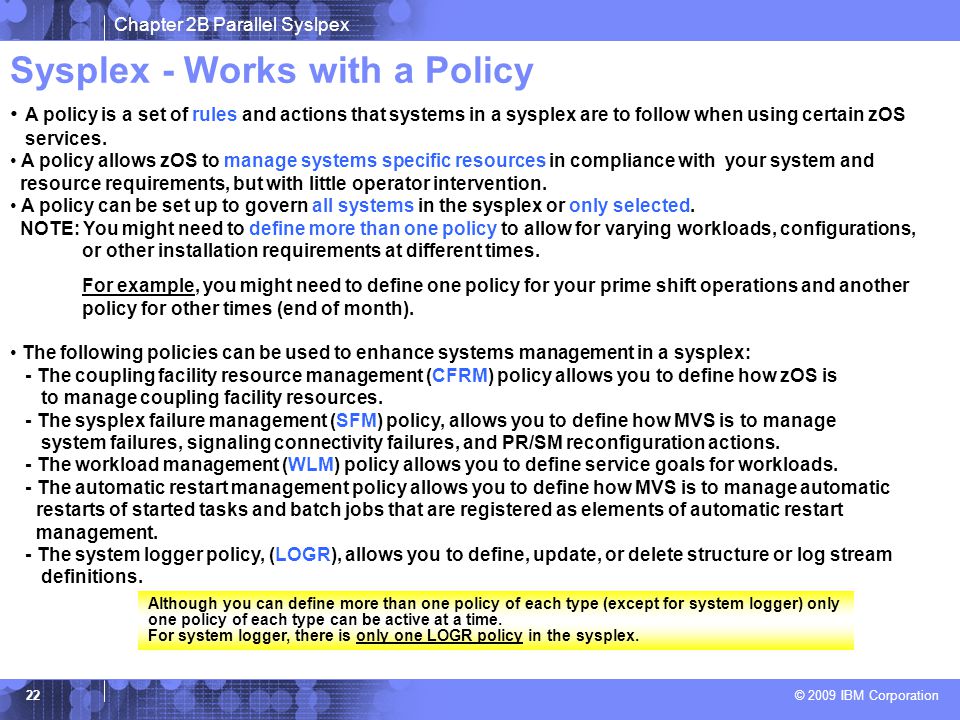Click the word 'definitions.' under system logger

[x=92, y=577]
